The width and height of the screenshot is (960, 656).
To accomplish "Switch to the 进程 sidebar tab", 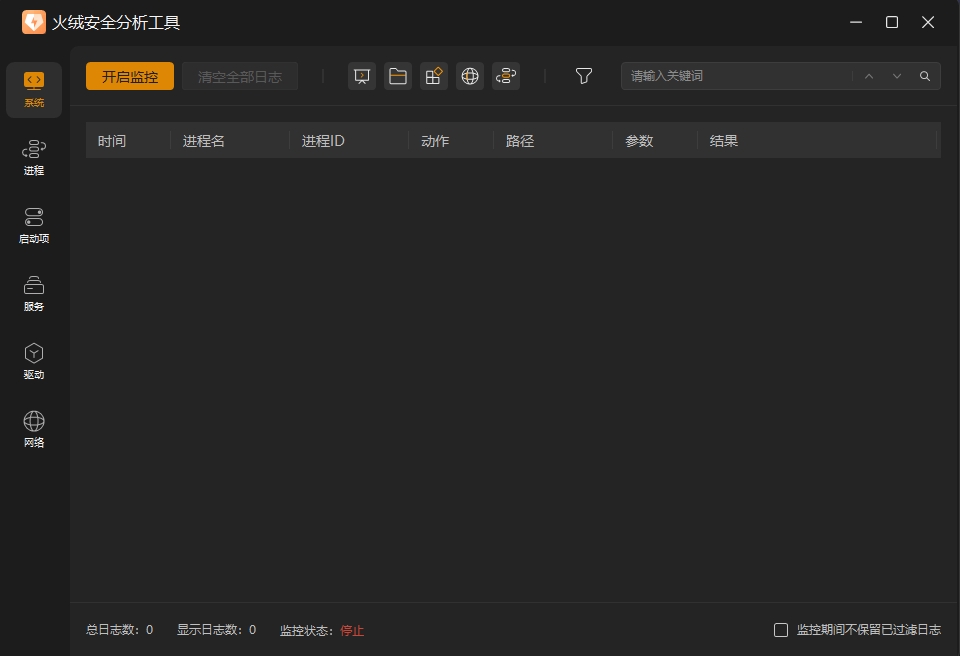I will 34,158.
